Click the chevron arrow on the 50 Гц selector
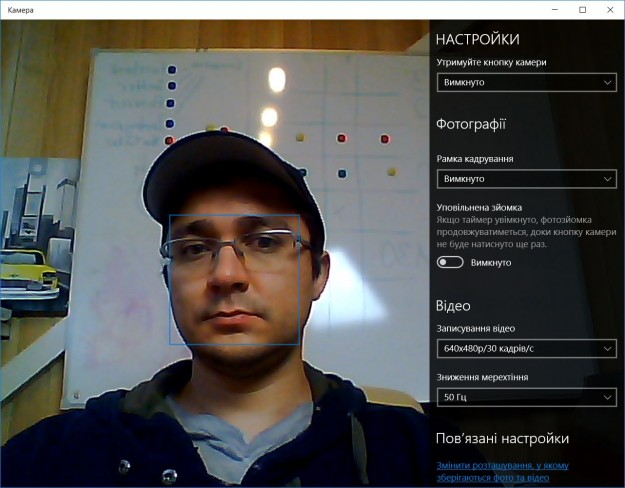Image resolution: width=625 pixels, height=488 pixels. [x=606, y=397]
